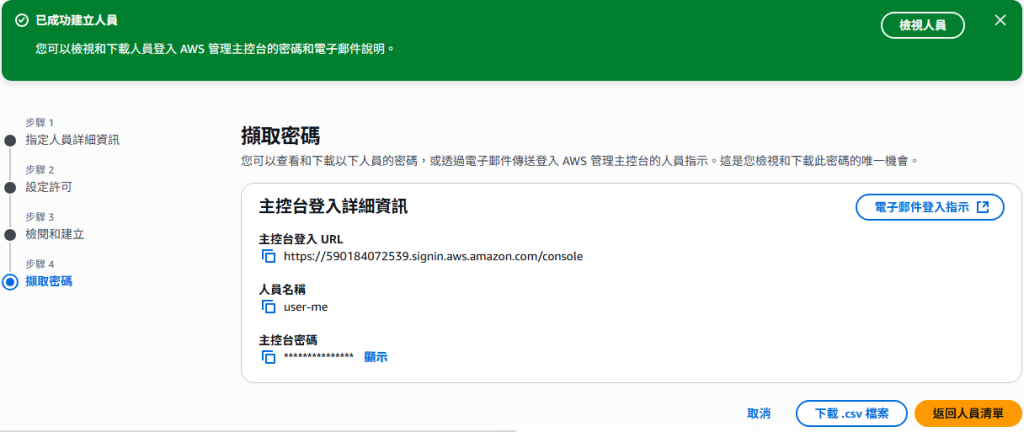
Task: Click the user-me name text
Action: click(306, 307)
